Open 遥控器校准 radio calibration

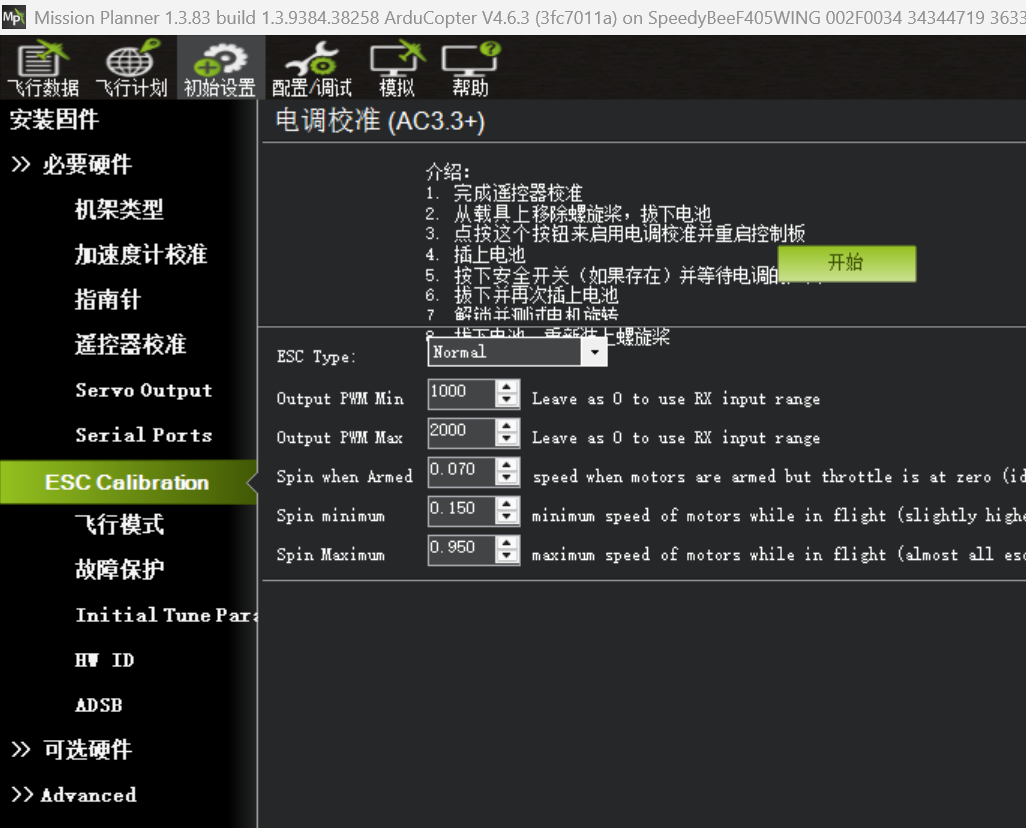(x=130, y=344)
